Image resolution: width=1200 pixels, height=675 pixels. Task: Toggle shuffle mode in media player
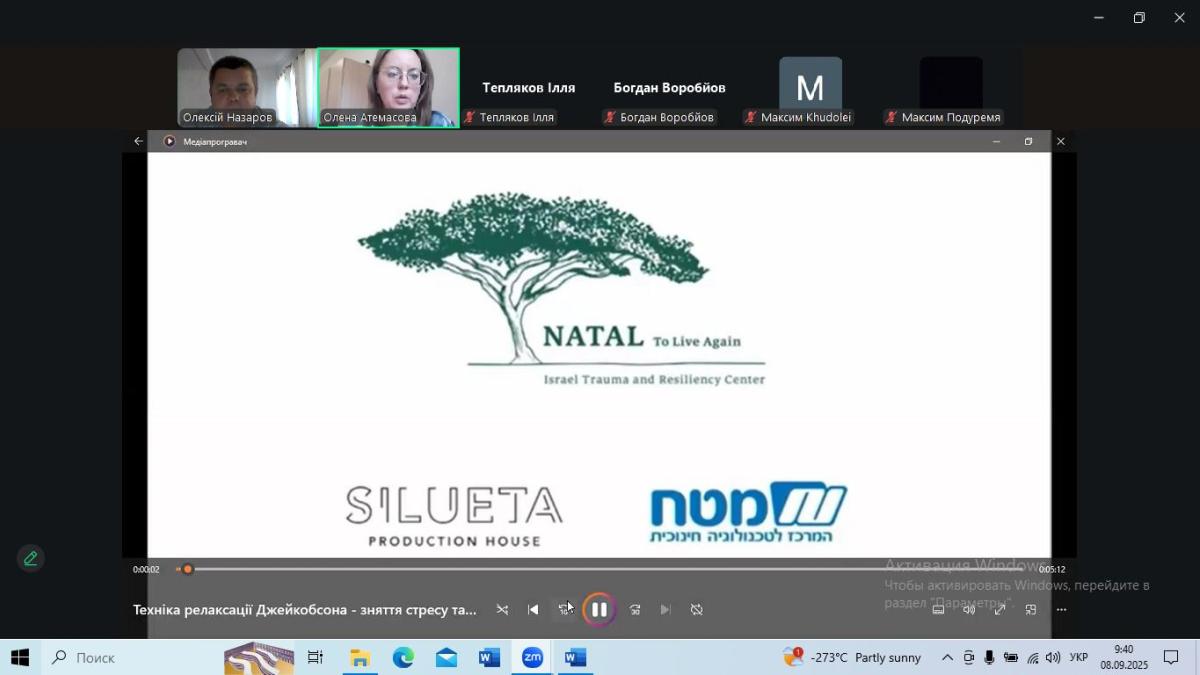[x=502, y=609]
